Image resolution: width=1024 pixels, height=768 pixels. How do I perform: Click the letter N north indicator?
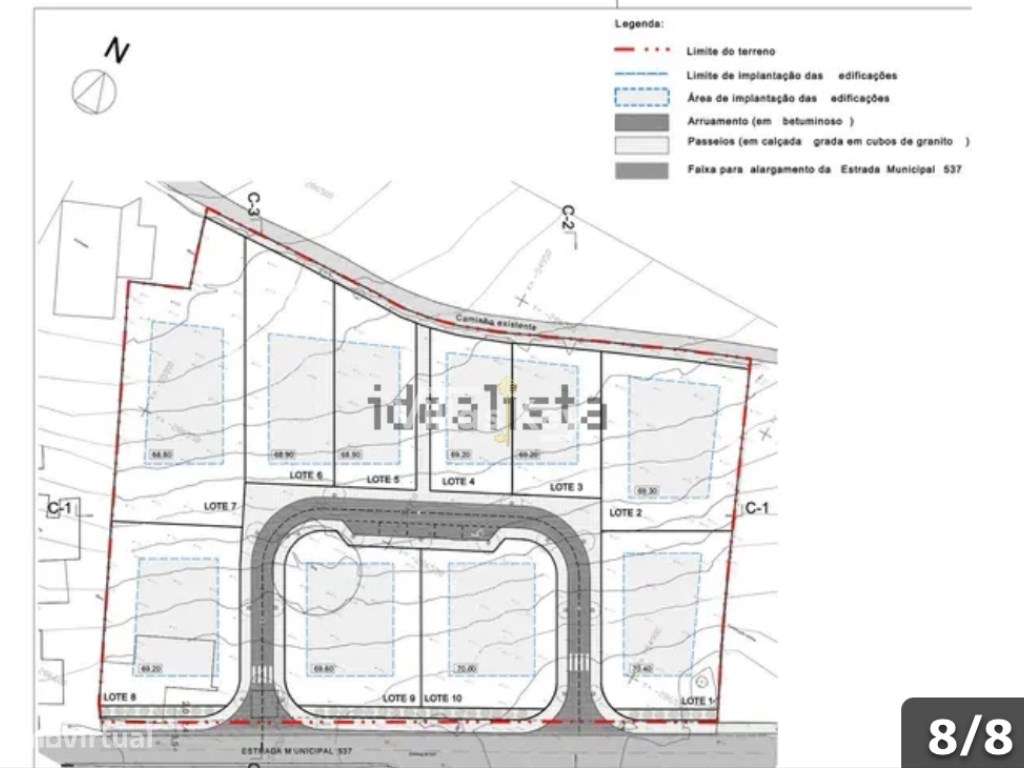point(118,52)
